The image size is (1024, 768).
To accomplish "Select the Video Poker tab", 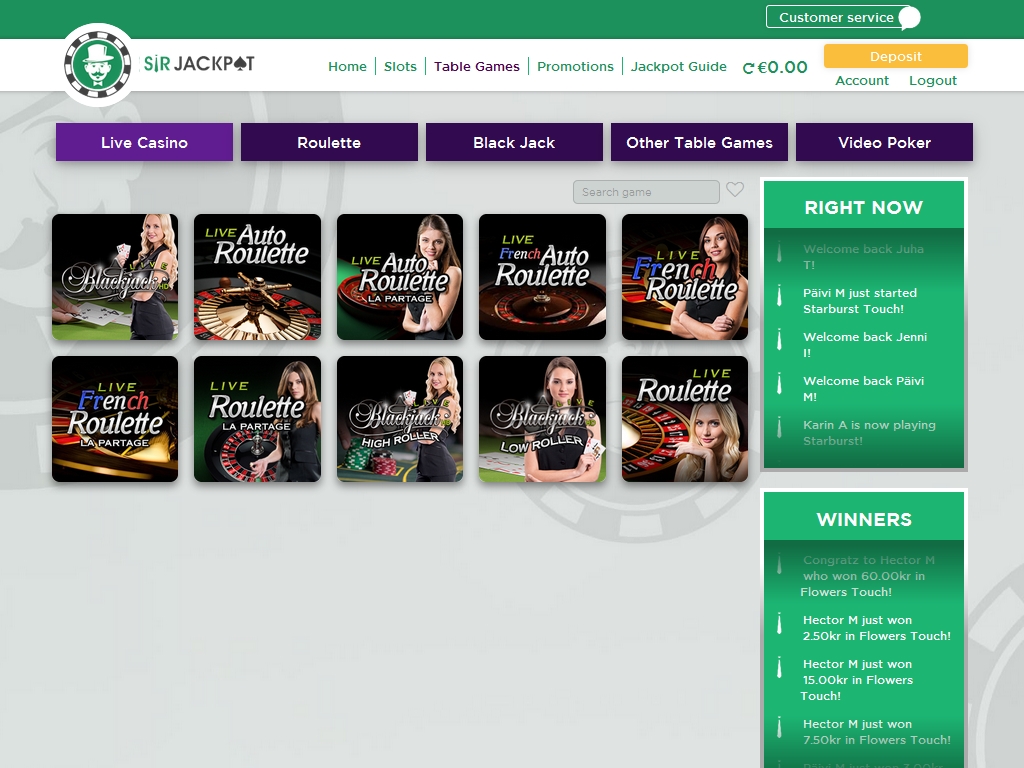I will (884, 142).
